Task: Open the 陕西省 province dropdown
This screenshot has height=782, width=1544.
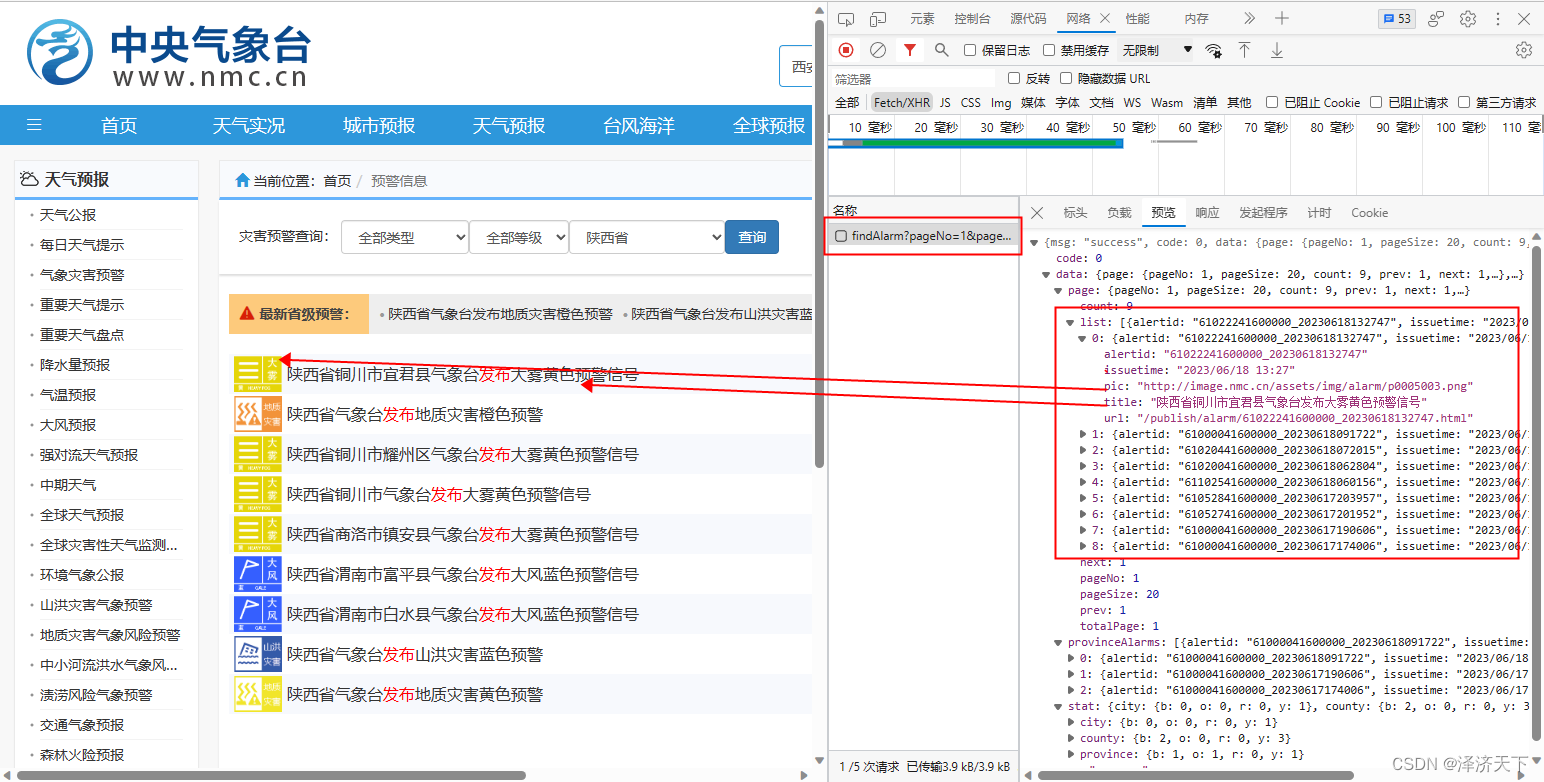Action: (x=647, y=237)
